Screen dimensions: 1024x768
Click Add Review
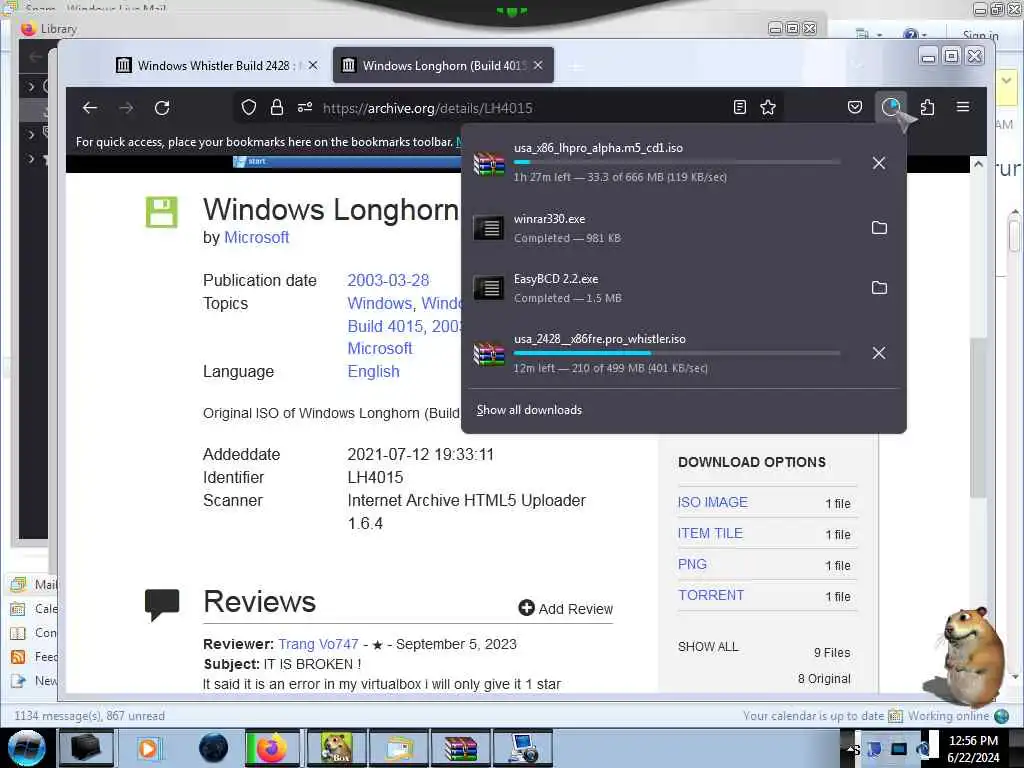click(x=566, y=609)
